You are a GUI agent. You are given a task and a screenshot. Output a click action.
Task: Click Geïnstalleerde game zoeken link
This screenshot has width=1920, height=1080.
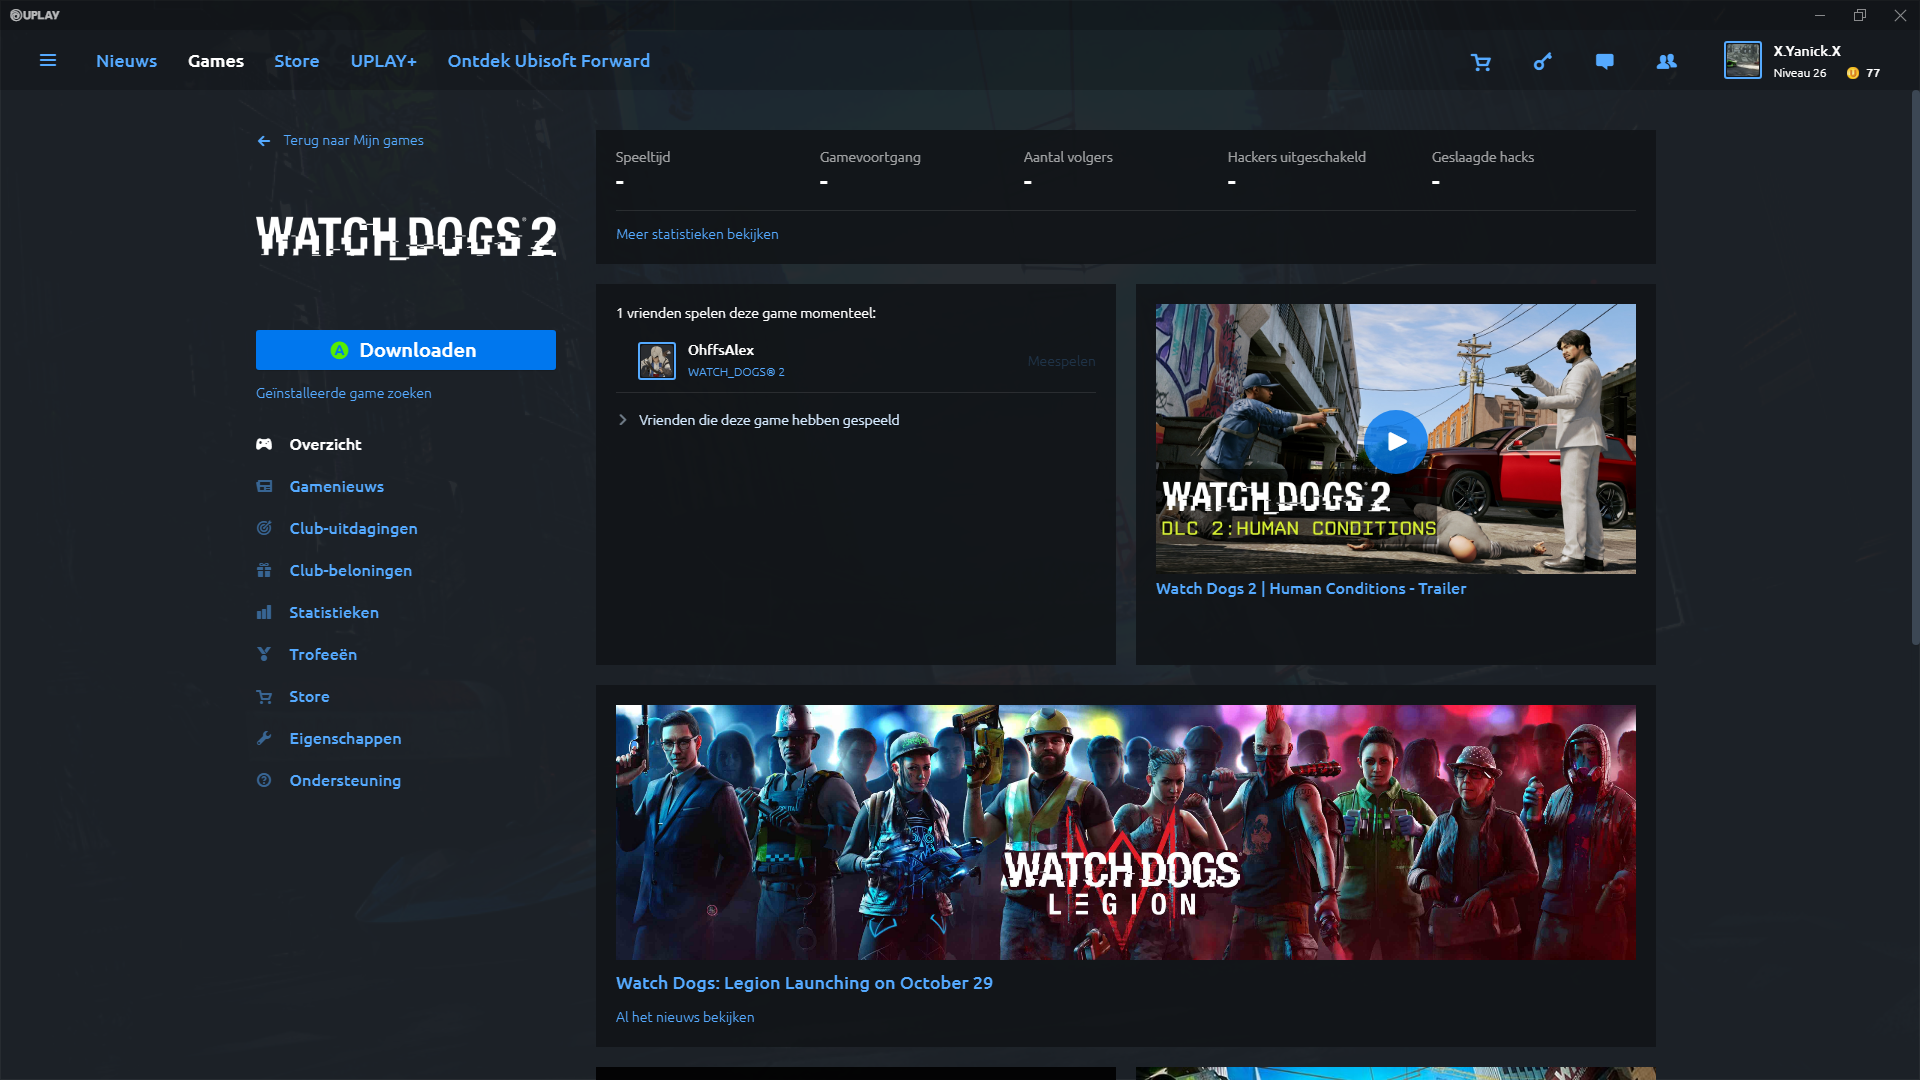coord(343,393)
